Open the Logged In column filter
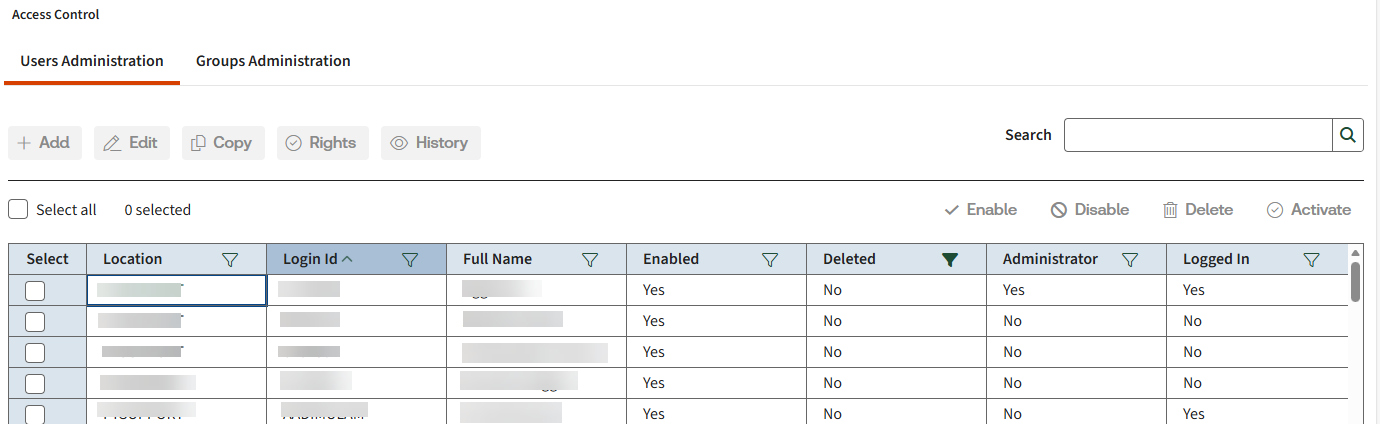This screenshot has height=424, width=1380. point(1312,260)
